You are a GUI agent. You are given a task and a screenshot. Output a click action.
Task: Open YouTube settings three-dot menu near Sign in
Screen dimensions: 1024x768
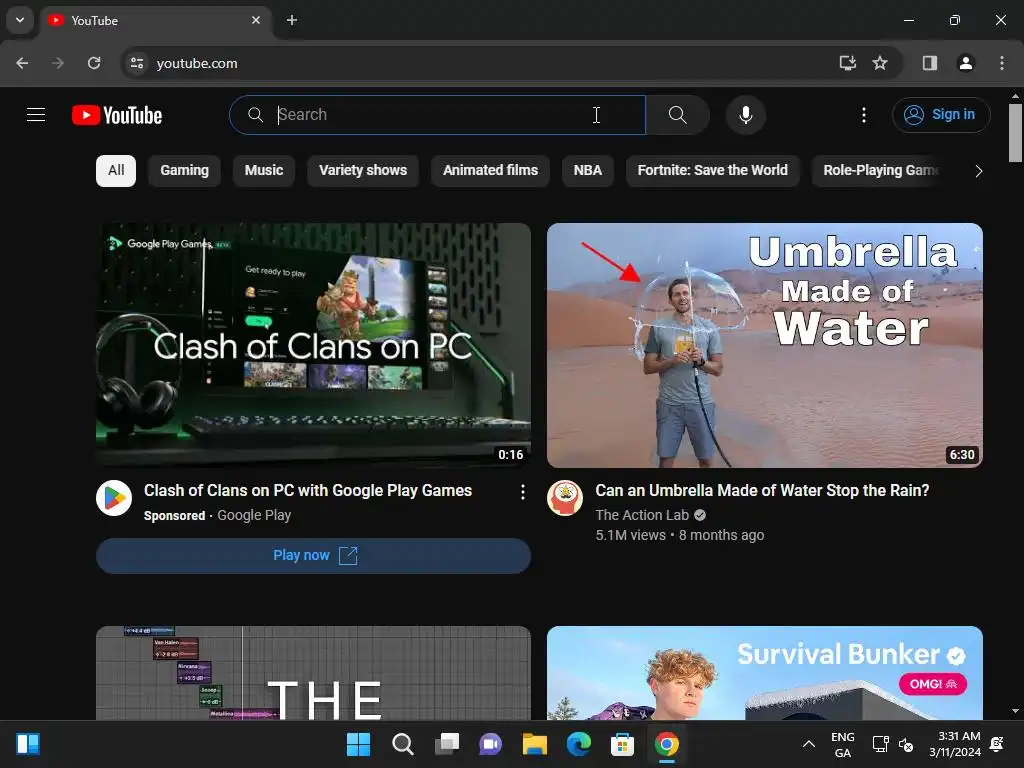click(x=863, y=115)
